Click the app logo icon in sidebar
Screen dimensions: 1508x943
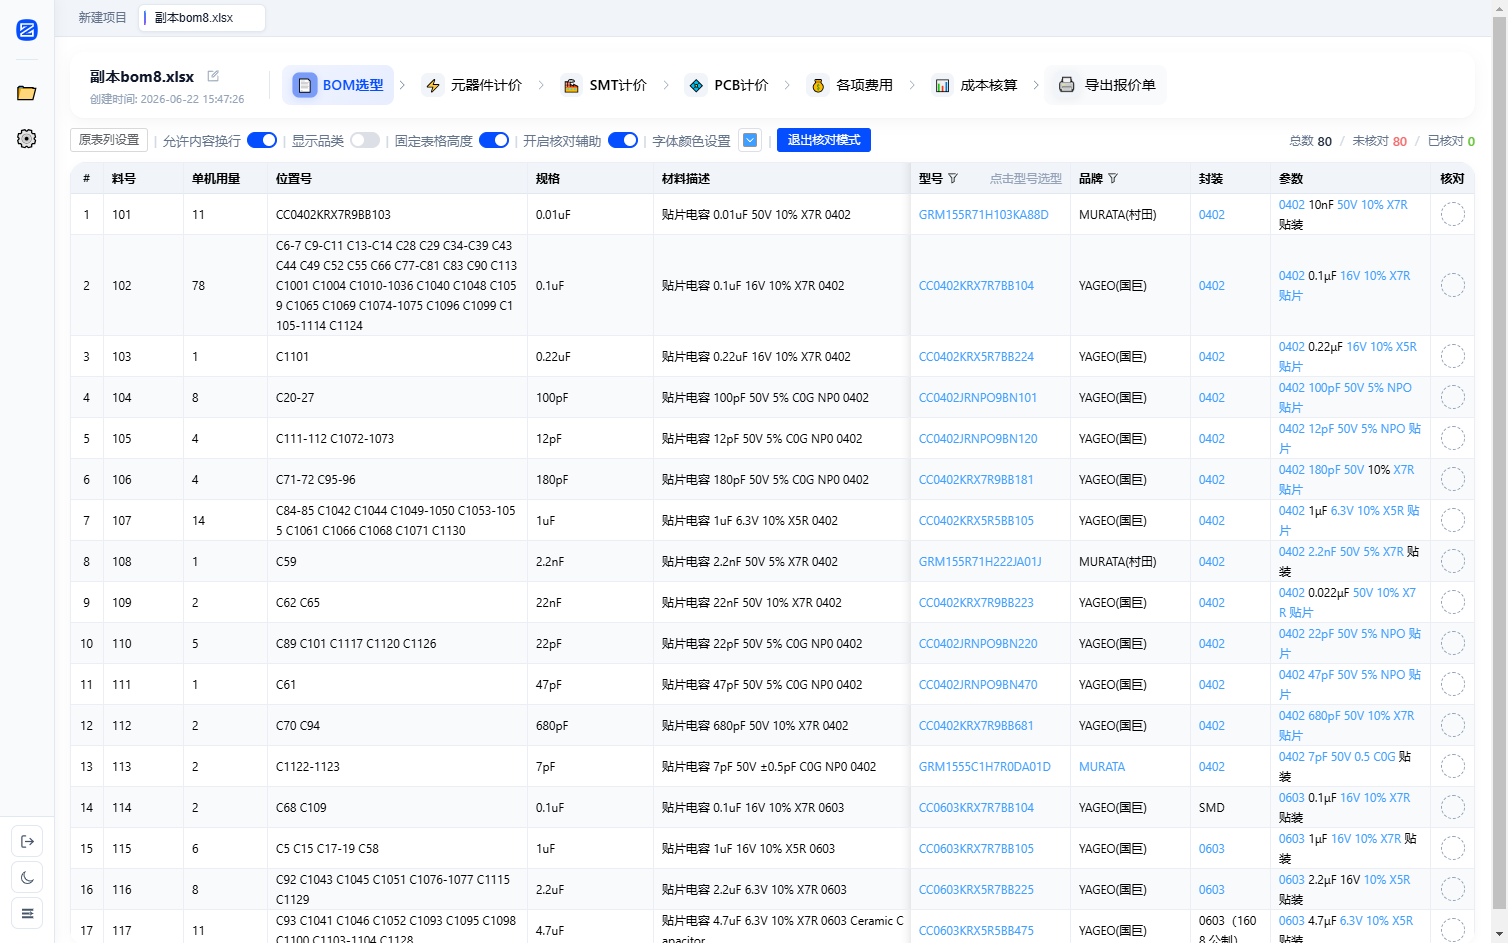tap(27, 30)
